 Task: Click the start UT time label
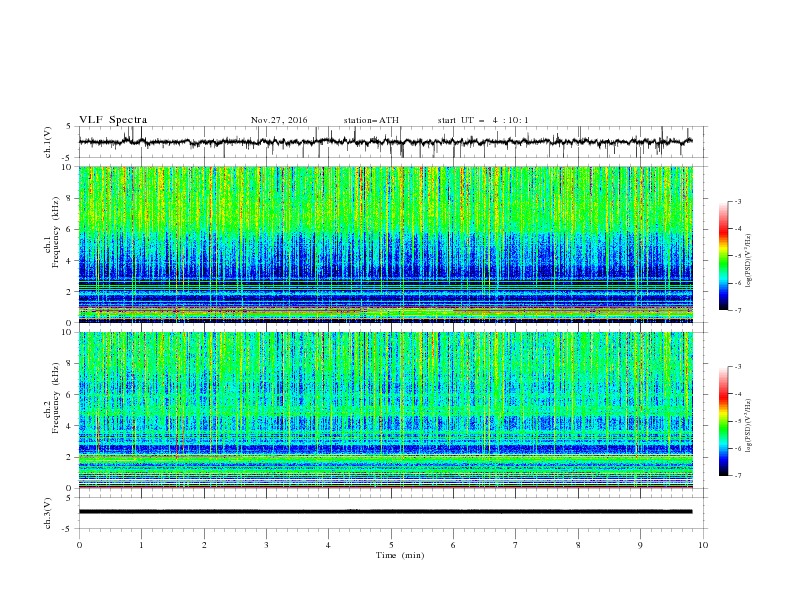[x=483, y=120]
